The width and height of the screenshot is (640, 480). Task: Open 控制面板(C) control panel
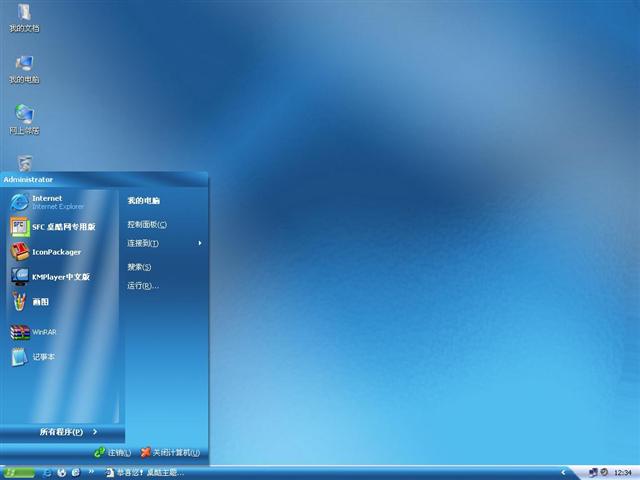[147, 224]
